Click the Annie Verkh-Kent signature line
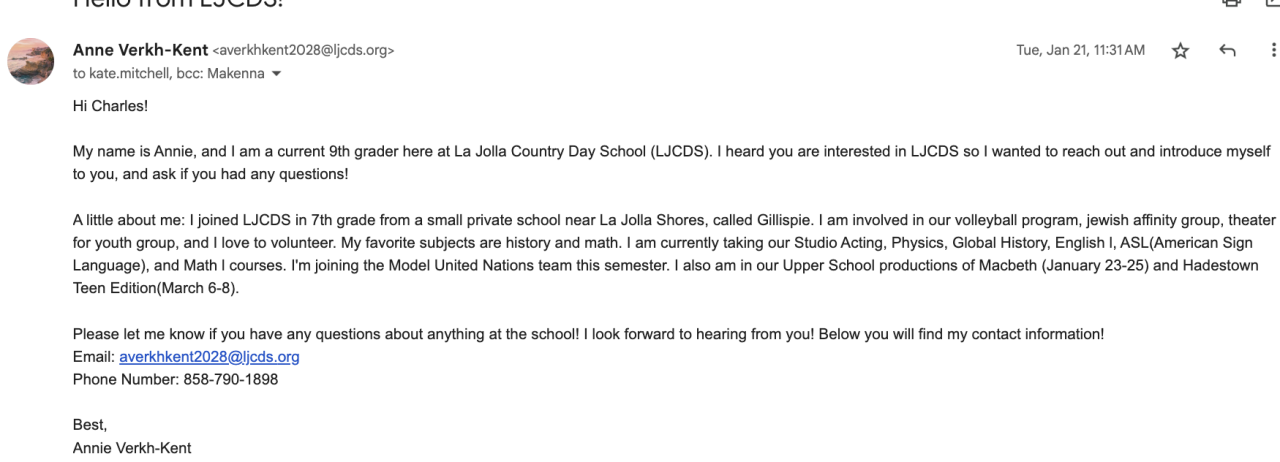 click(x=132, y=448)
